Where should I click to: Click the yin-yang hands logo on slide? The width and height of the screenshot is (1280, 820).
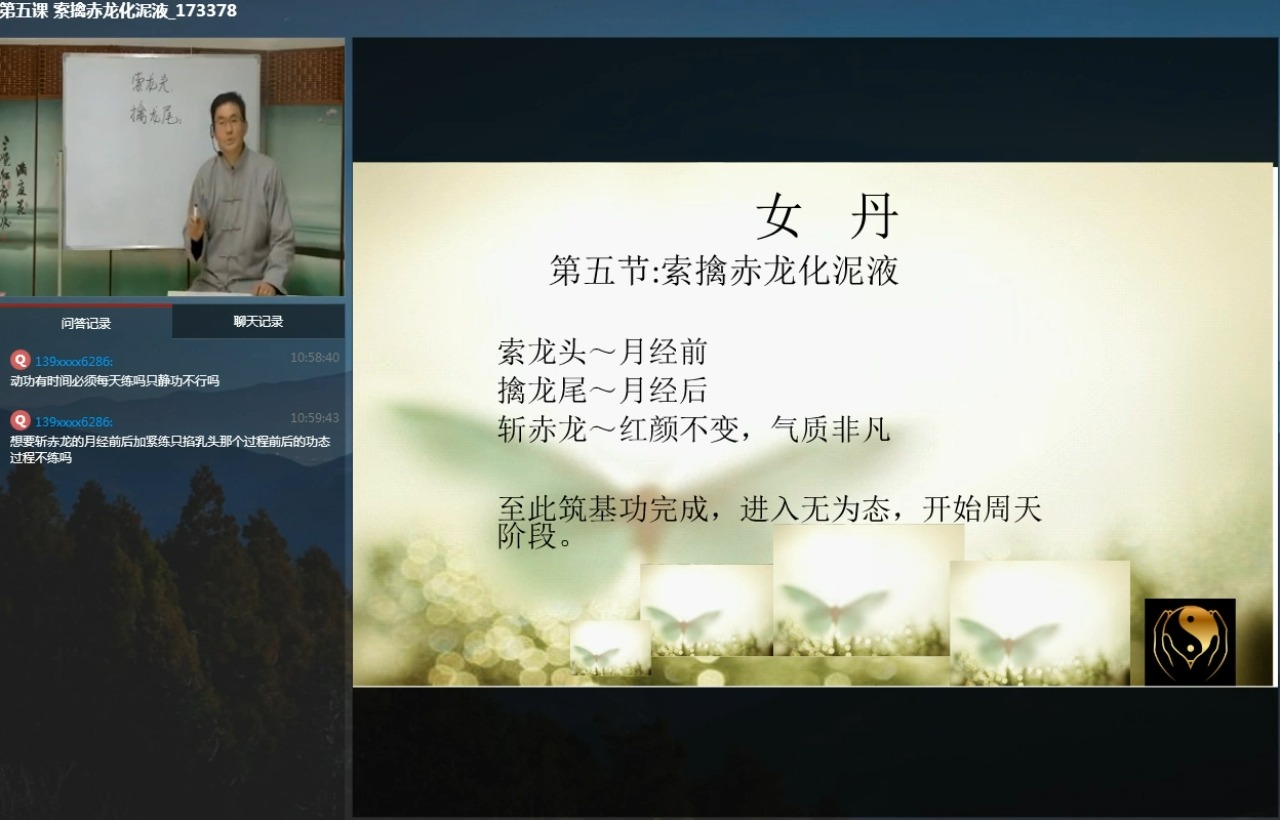tap(1190, 642)
